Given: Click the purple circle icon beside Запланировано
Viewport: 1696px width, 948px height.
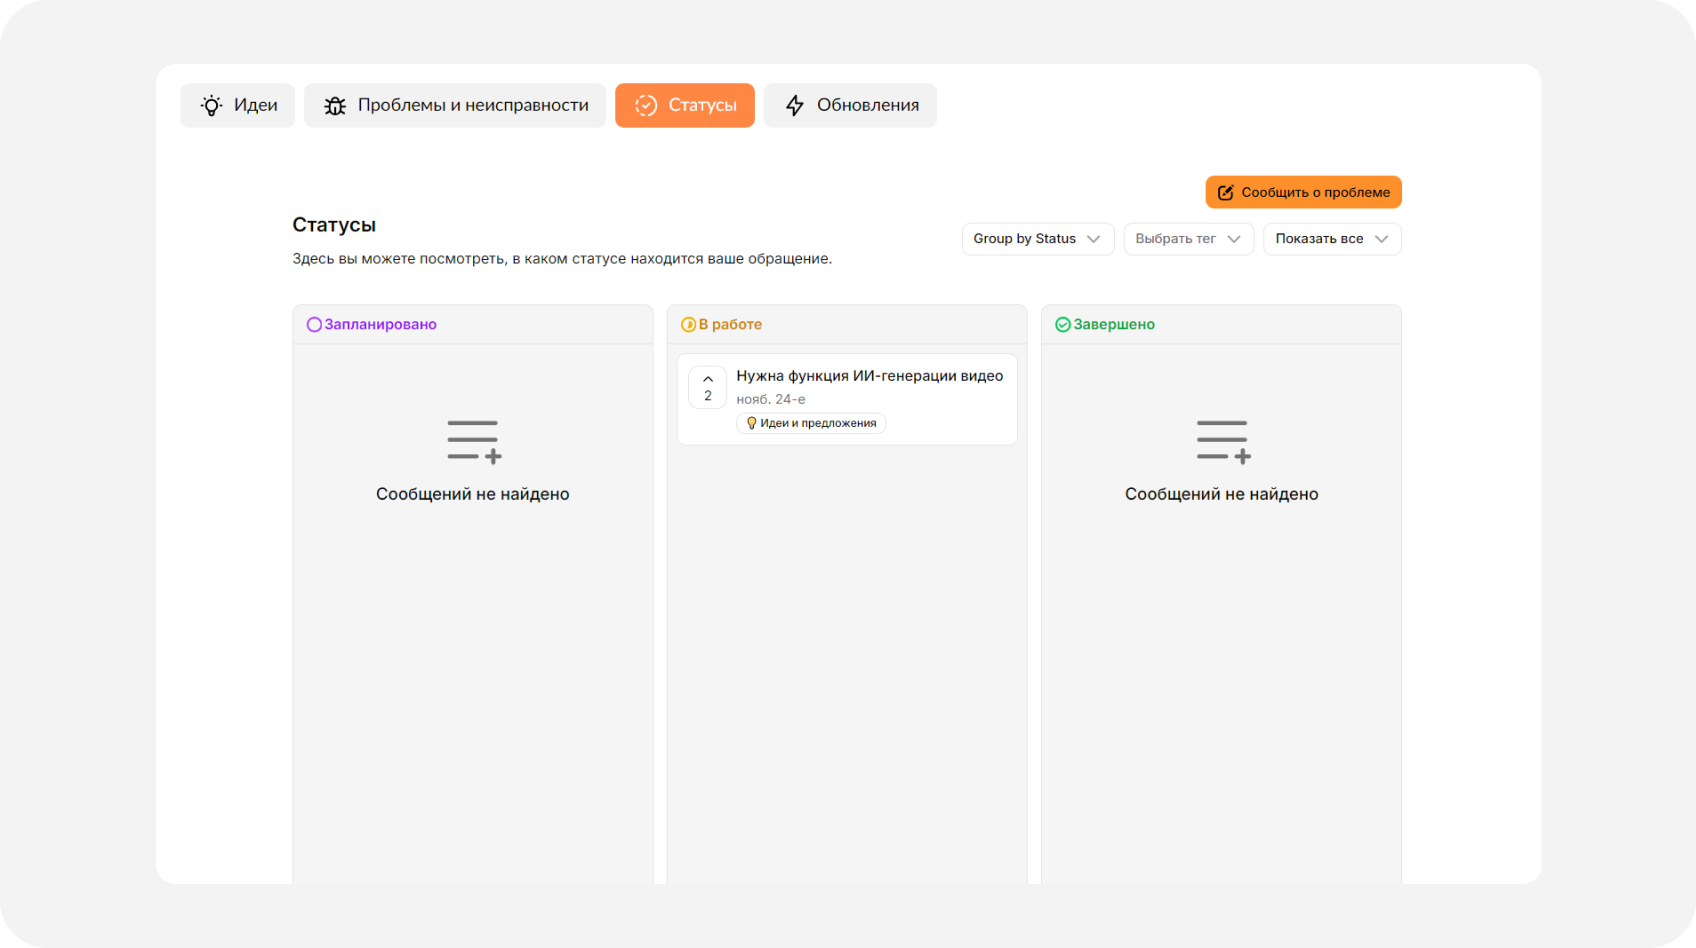Looking at the screenshot, I should coord(314,325).
